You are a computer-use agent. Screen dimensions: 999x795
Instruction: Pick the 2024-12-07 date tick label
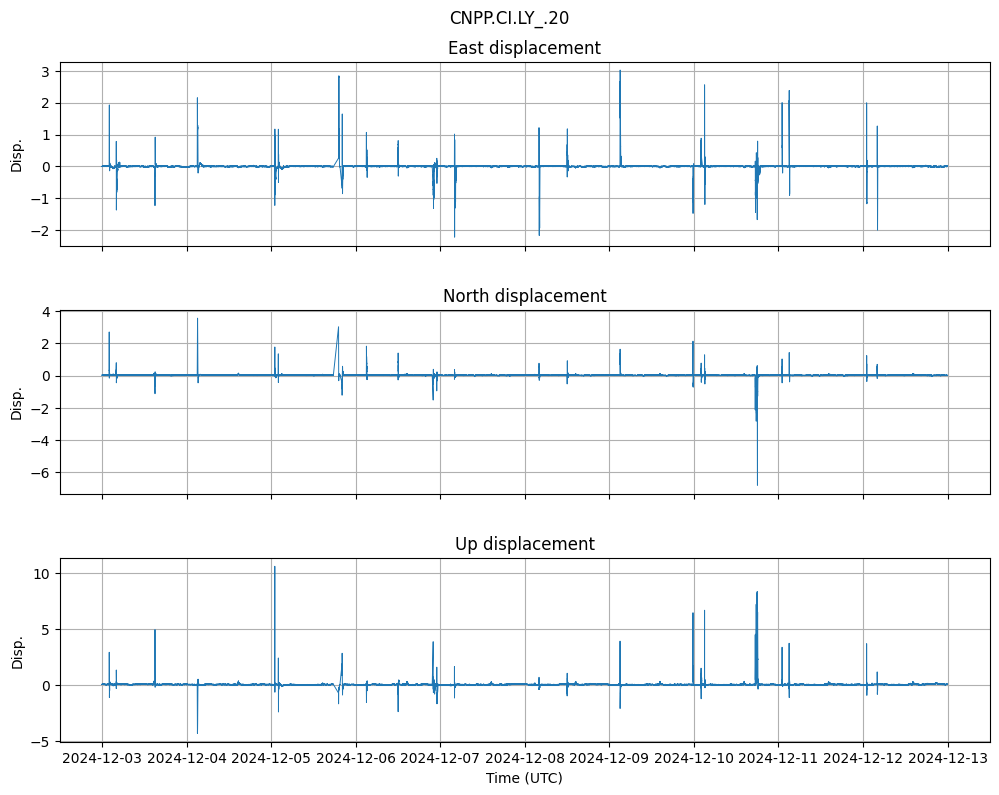click(440, 759)
